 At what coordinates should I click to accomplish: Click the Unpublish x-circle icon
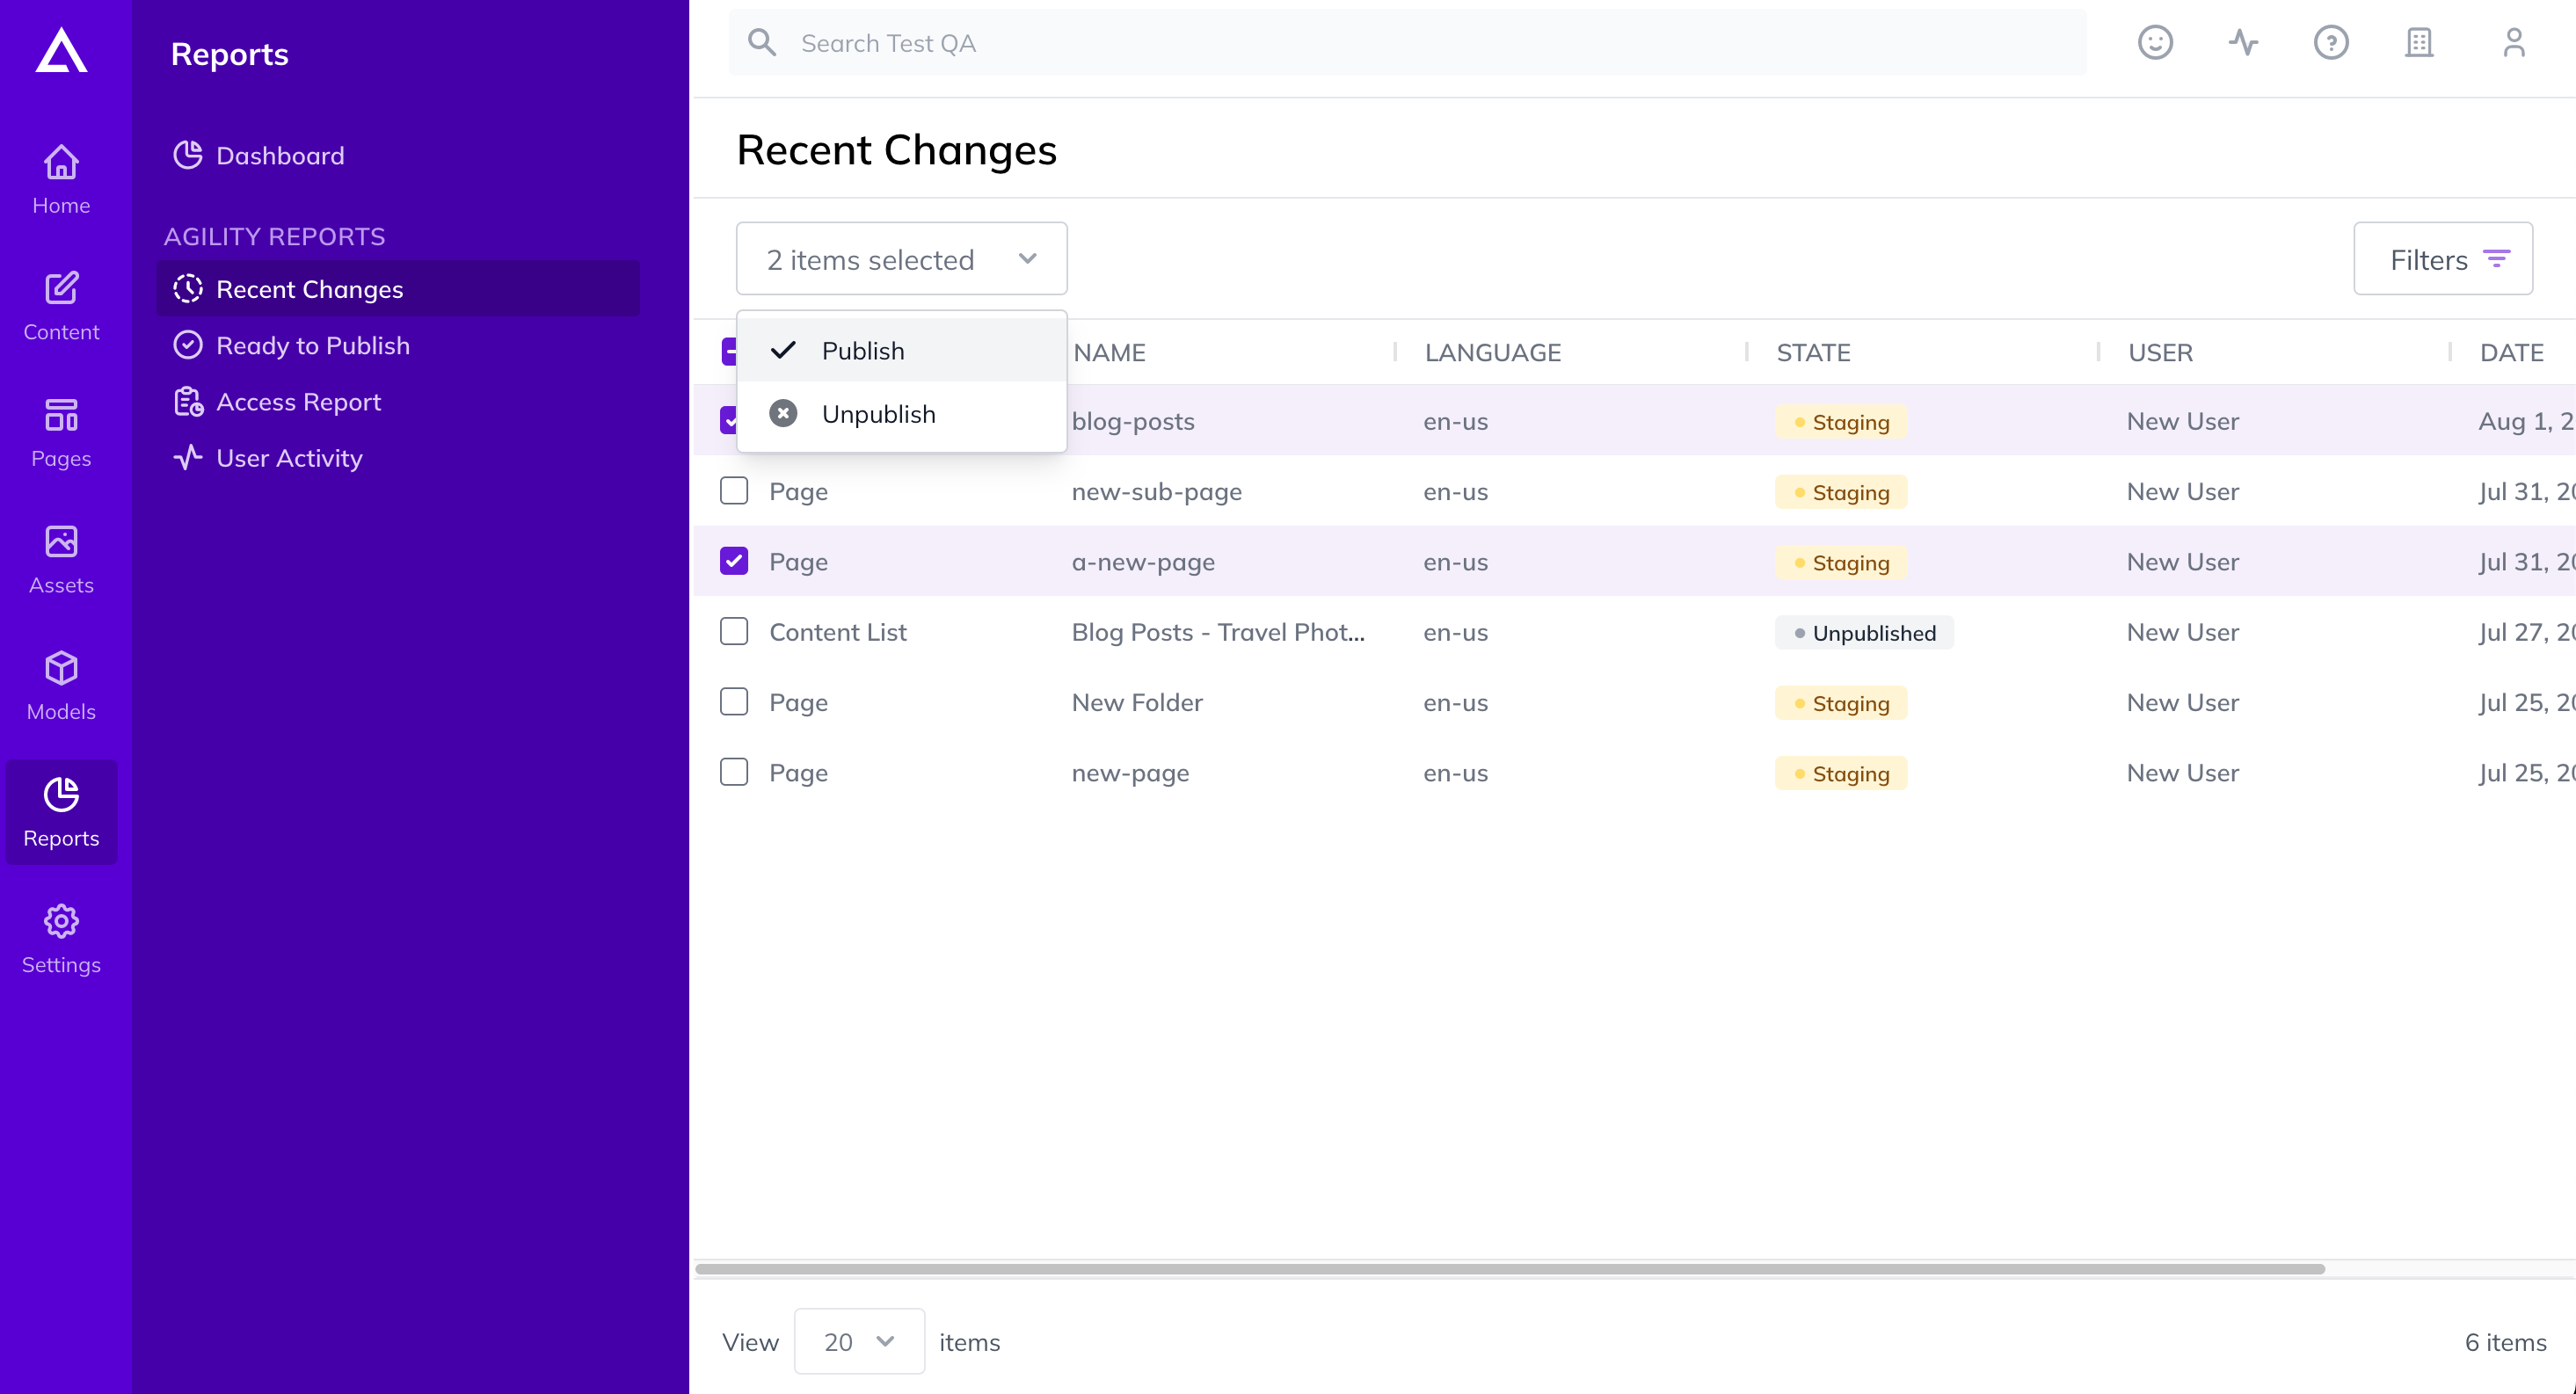783,413
